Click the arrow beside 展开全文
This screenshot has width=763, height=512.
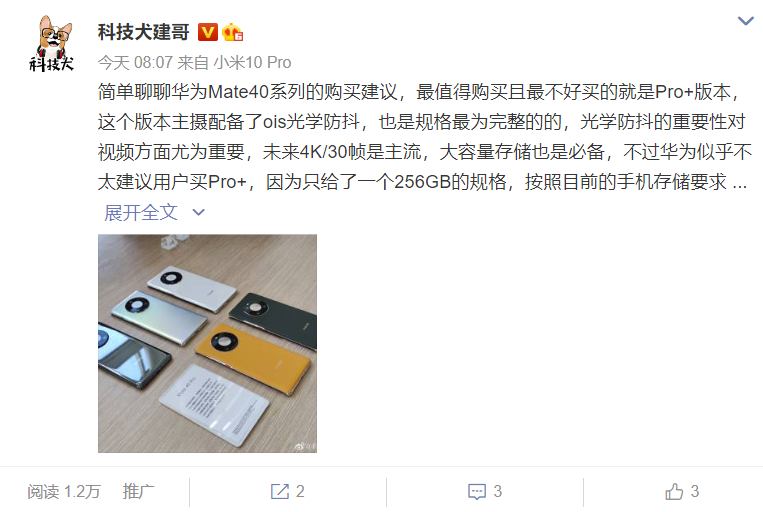(199, 212)
